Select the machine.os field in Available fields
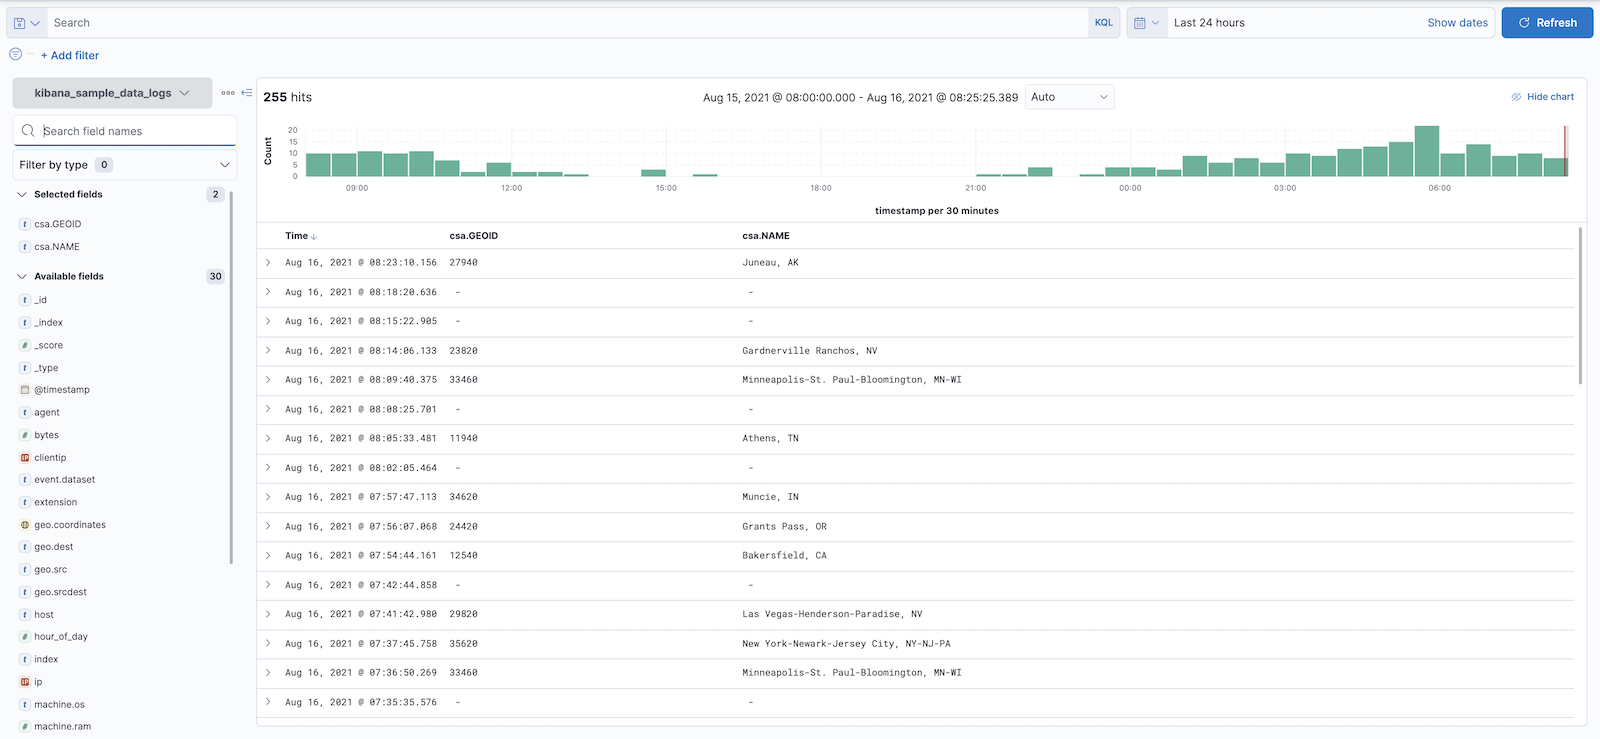1600x739 pixels. click(x=59, y=705)
